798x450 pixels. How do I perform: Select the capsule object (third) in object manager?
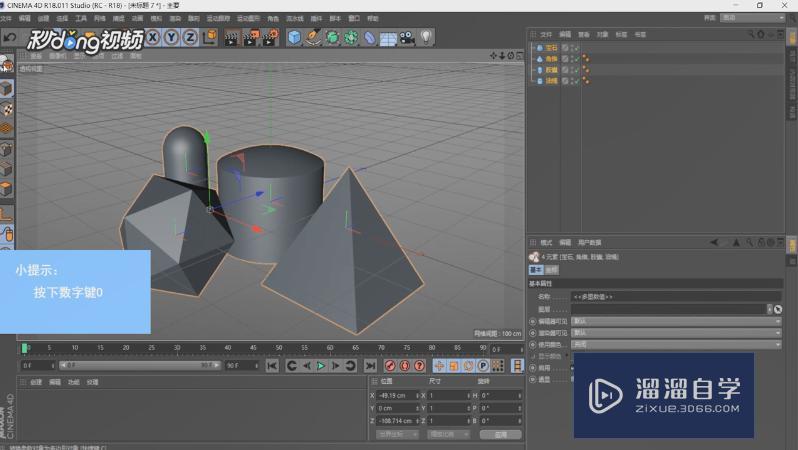click(551, 70)
